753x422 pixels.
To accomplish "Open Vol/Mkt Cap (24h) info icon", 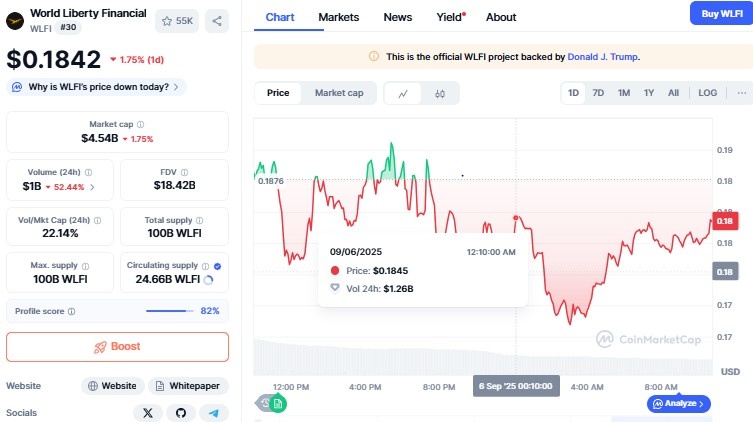I will pos(97,220).
